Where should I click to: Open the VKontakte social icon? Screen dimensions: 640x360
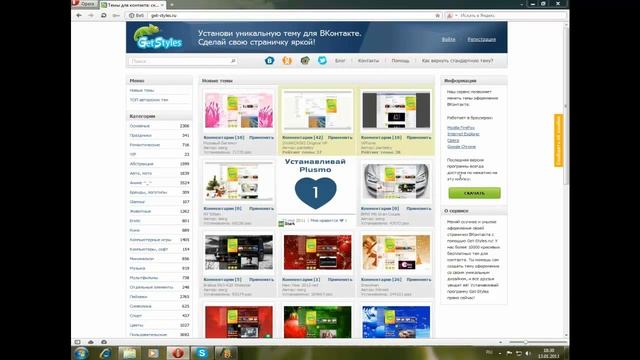pyautogui.click(x=269, y=61)
